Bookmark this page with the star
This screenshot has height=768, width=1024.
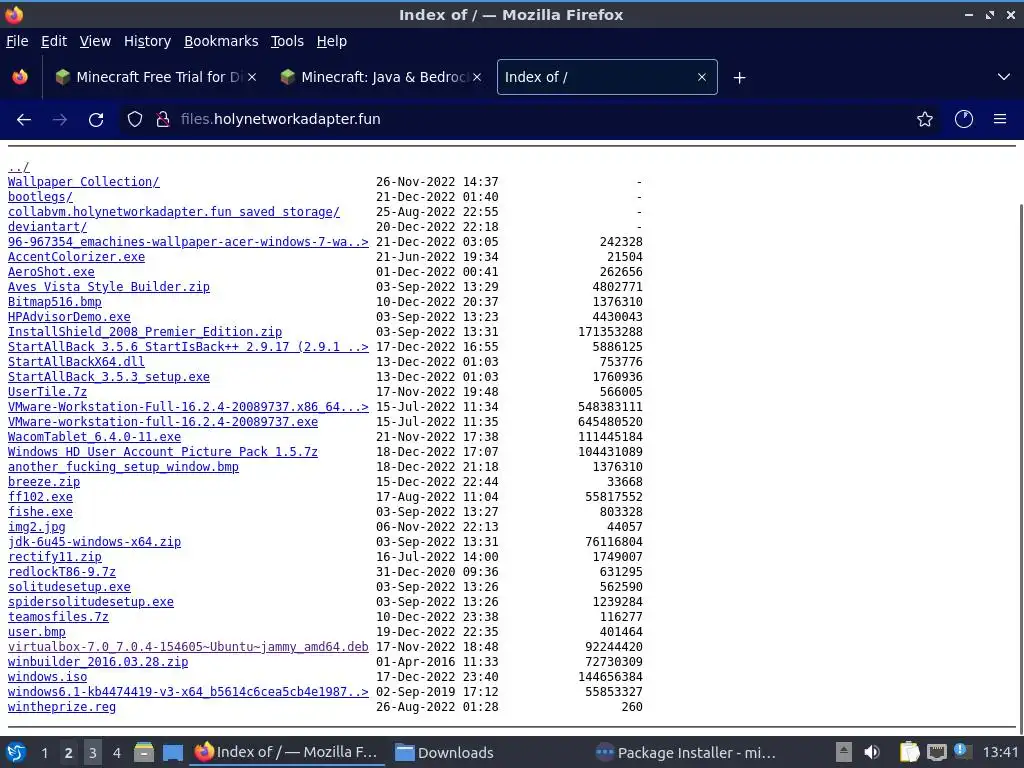coord(925,119)
